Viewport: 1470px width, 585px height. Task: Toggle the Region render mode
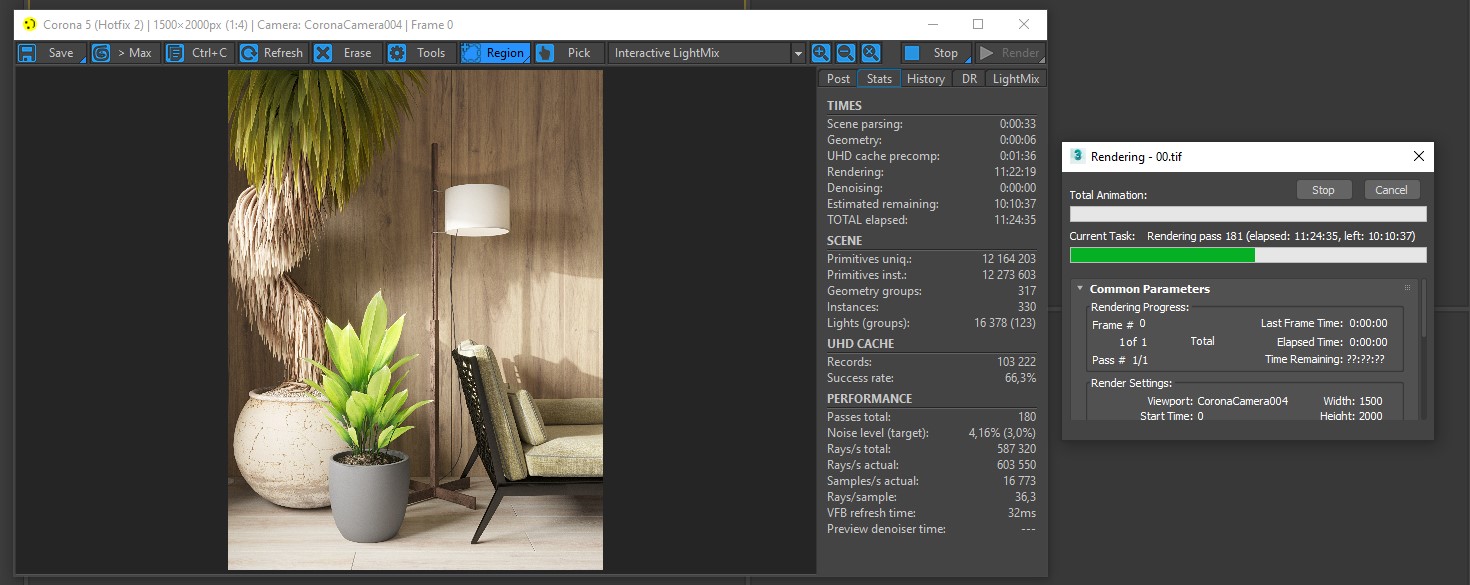pos(495,53)
